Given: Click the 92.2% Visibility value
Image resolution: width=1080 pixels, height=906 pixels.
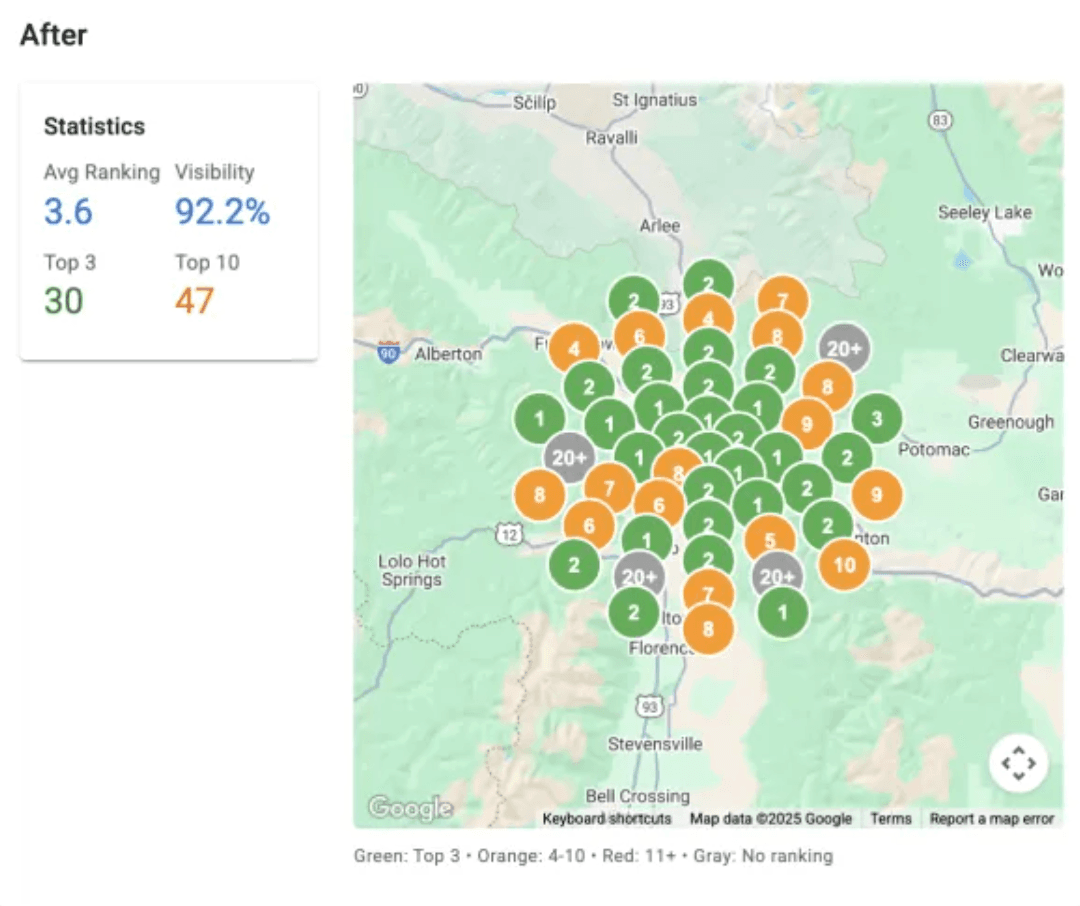Looking at the screenshot, I should click(x=222, y=211).
